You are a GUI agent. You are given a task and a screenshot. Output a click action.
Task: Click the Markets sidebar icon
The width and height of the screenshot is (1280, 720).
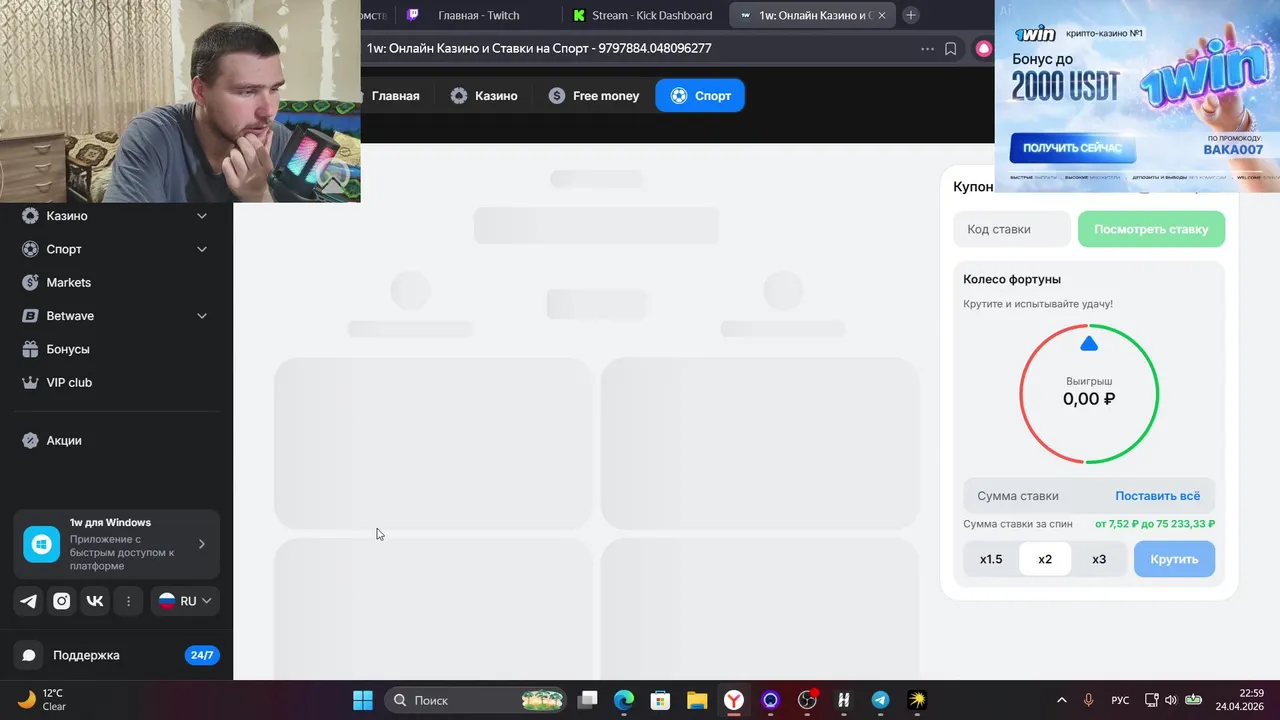point(30,282)
